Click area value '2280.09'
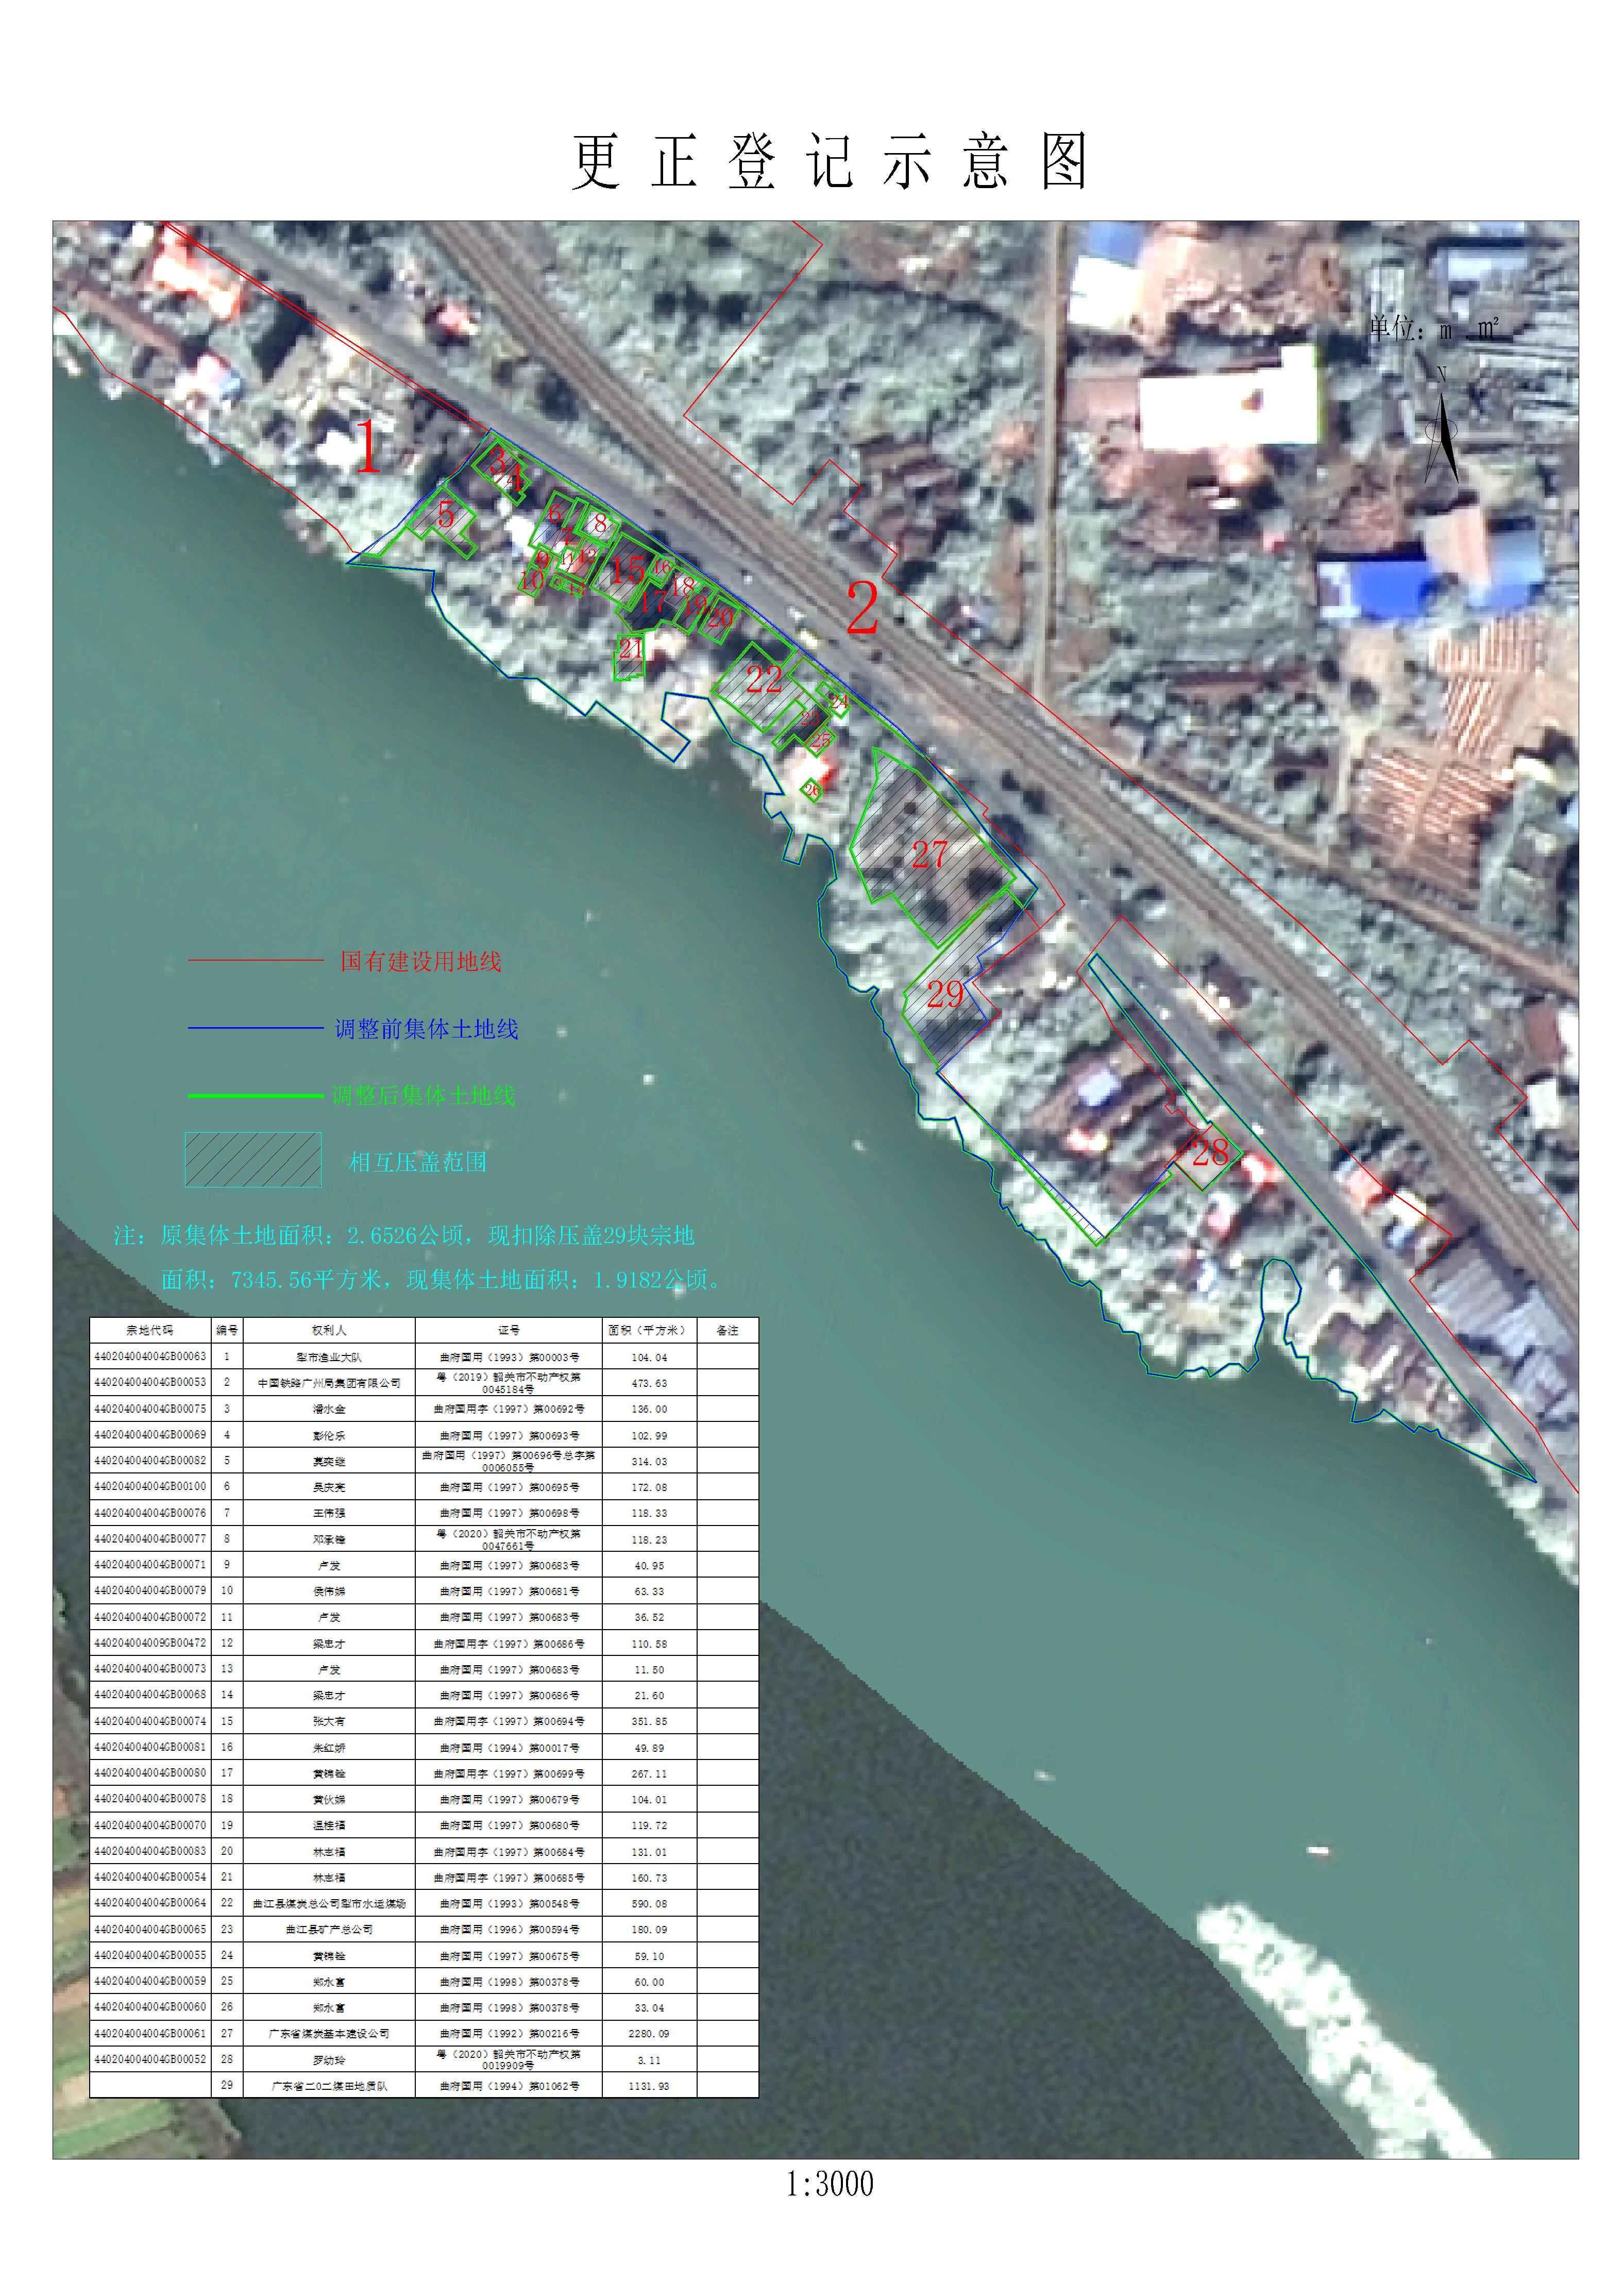Viewport: 1623px width, 2296px height. click(x=648, y=2033)
